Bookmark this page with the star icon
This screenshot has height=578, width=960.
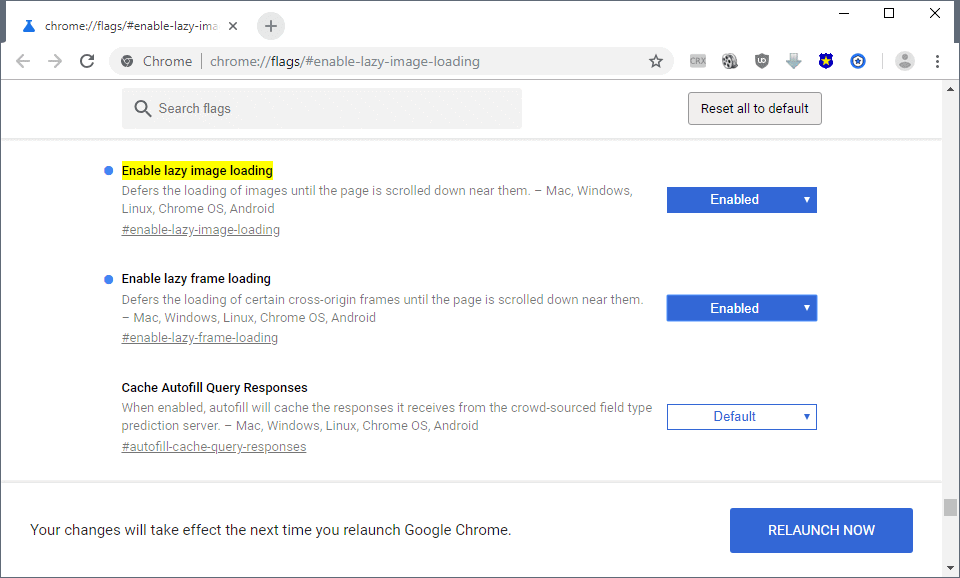click(656, 61)
